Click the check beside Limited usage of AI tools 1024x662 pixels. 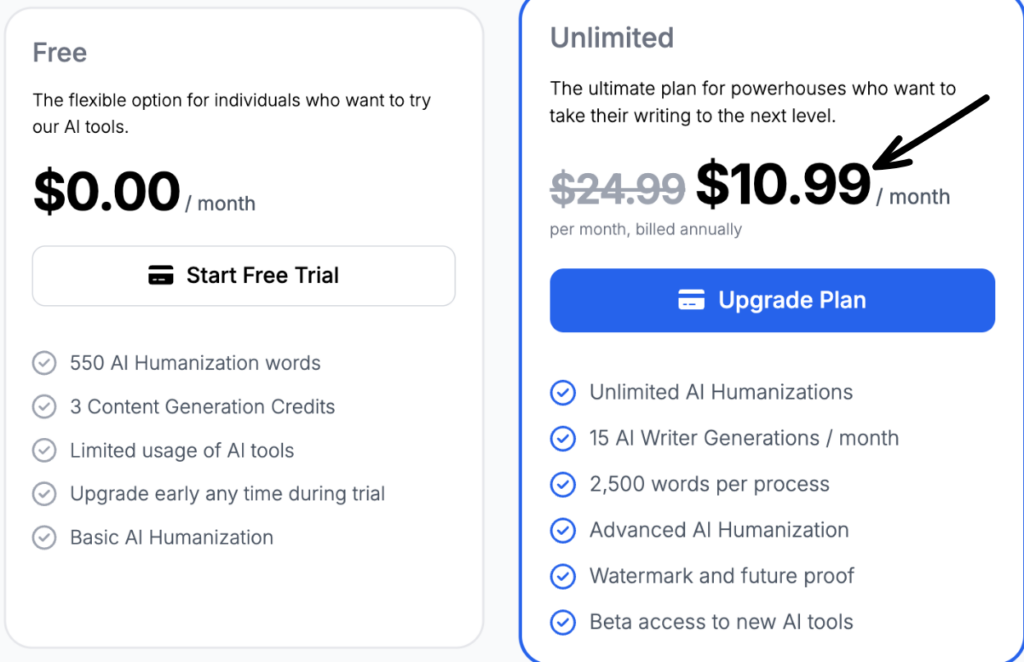pyautogui.click(x=44, y=450)
